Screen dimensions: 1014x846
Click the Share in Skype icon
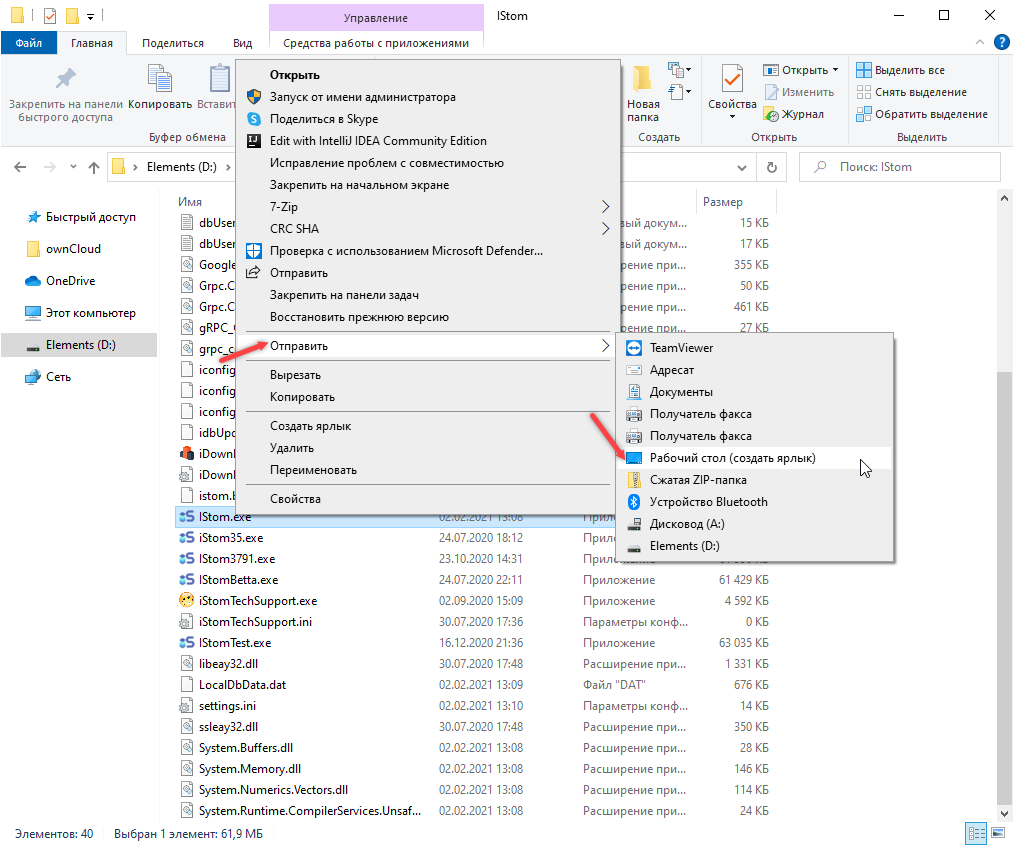(x=254, y=119)
